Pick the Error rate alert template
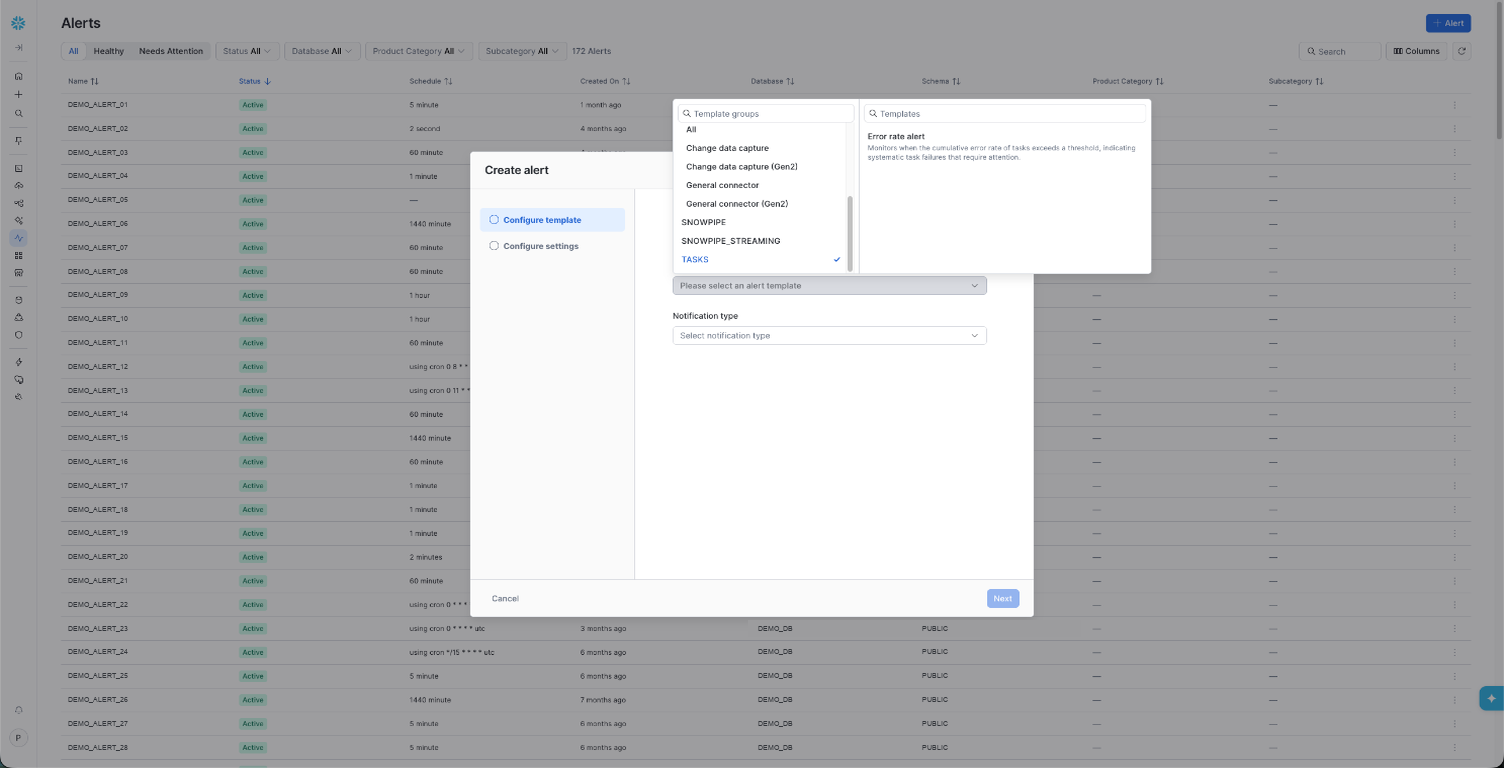Screen dimensions: 1504x768 pos(1004,146)
